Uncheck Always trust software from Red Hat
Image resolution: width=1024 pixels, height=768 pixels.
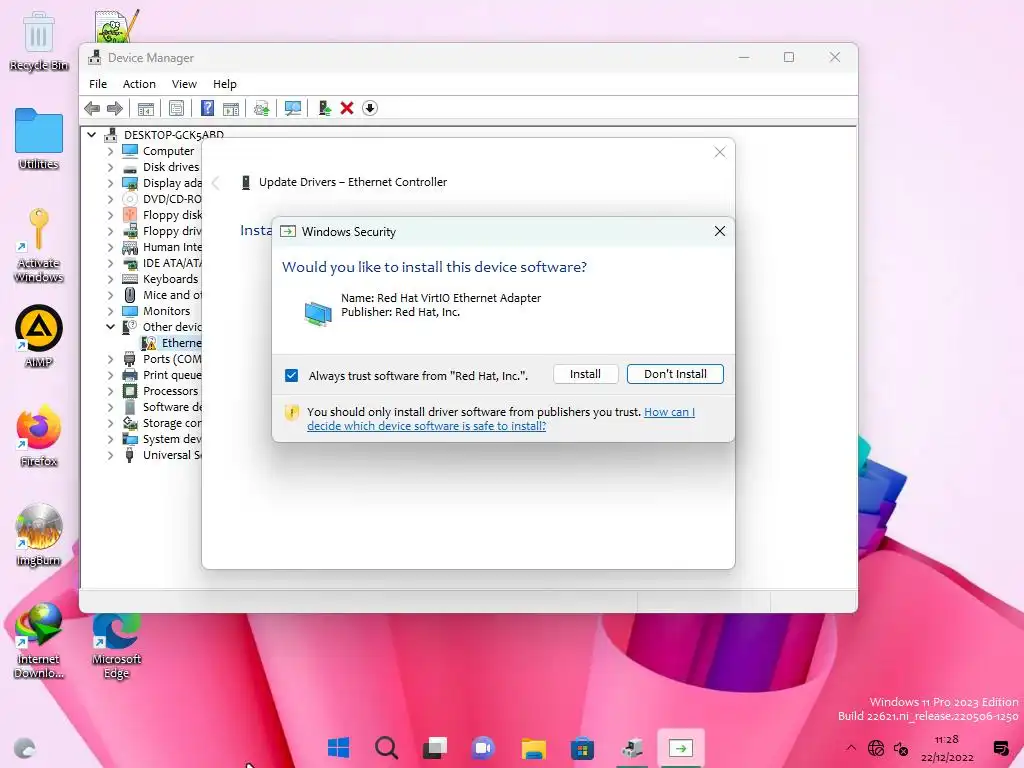click(x=291, y=376)
